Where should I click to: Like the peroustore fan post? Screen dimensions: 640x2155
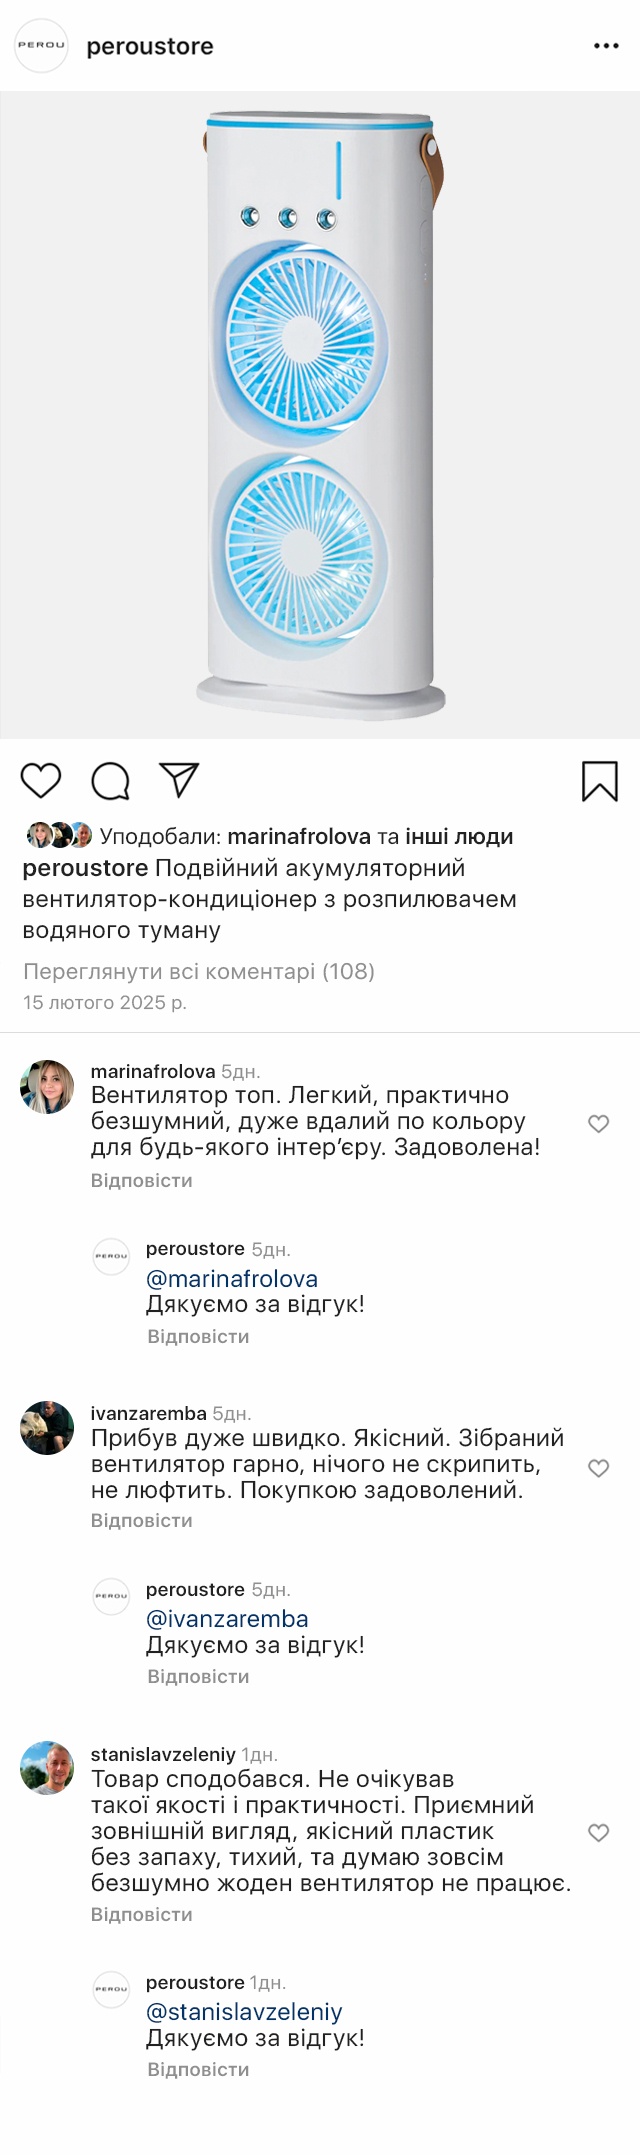41,780
